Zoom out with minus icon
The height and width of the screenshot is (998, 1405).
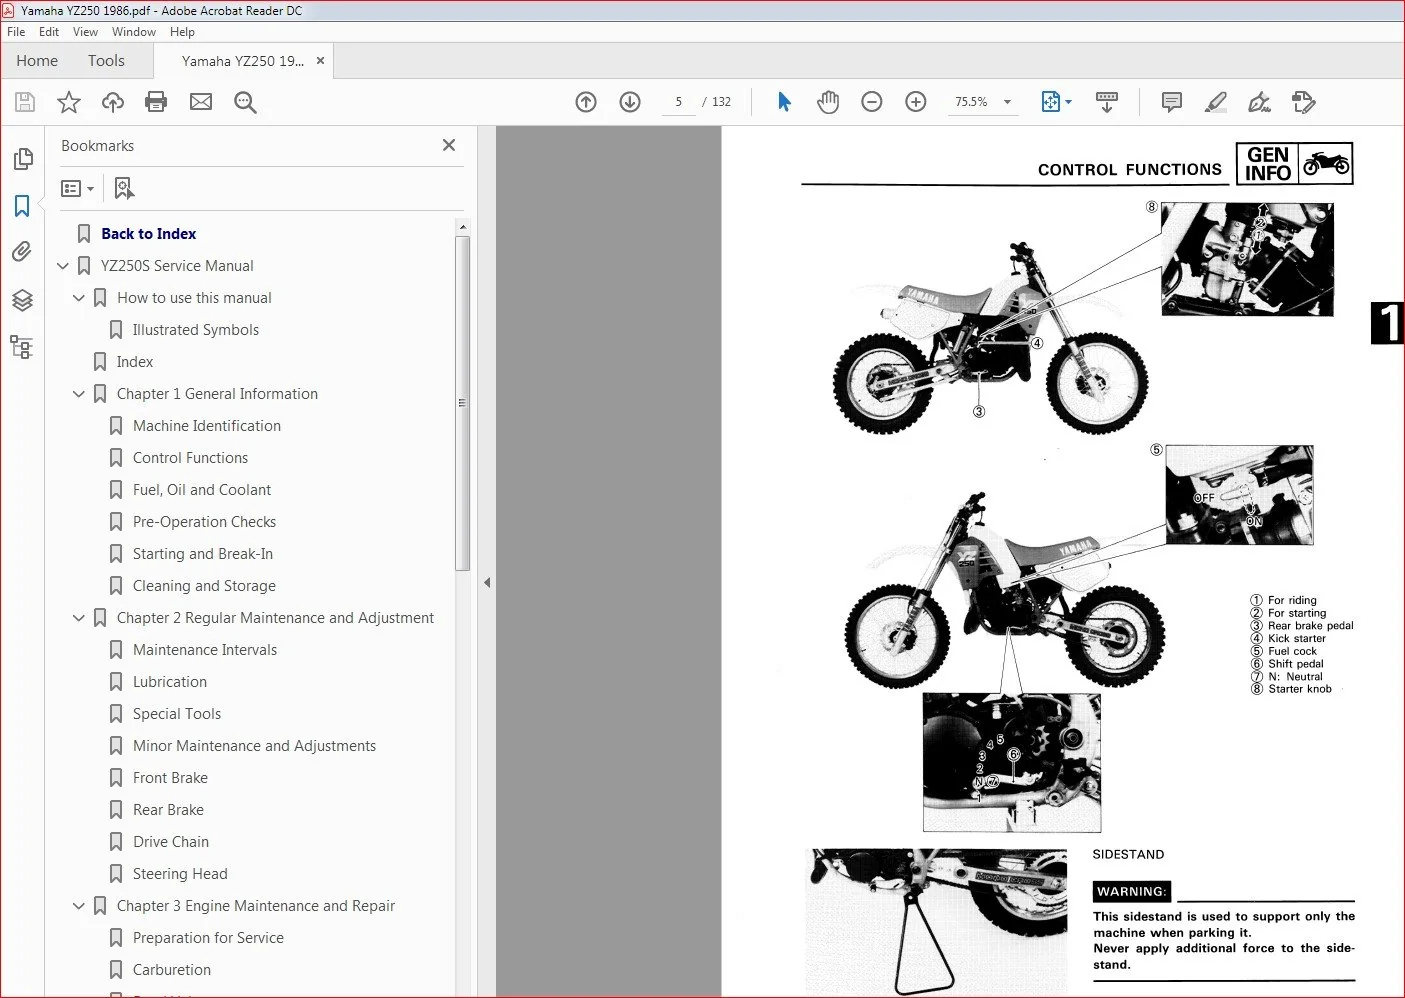pos(872,102)
